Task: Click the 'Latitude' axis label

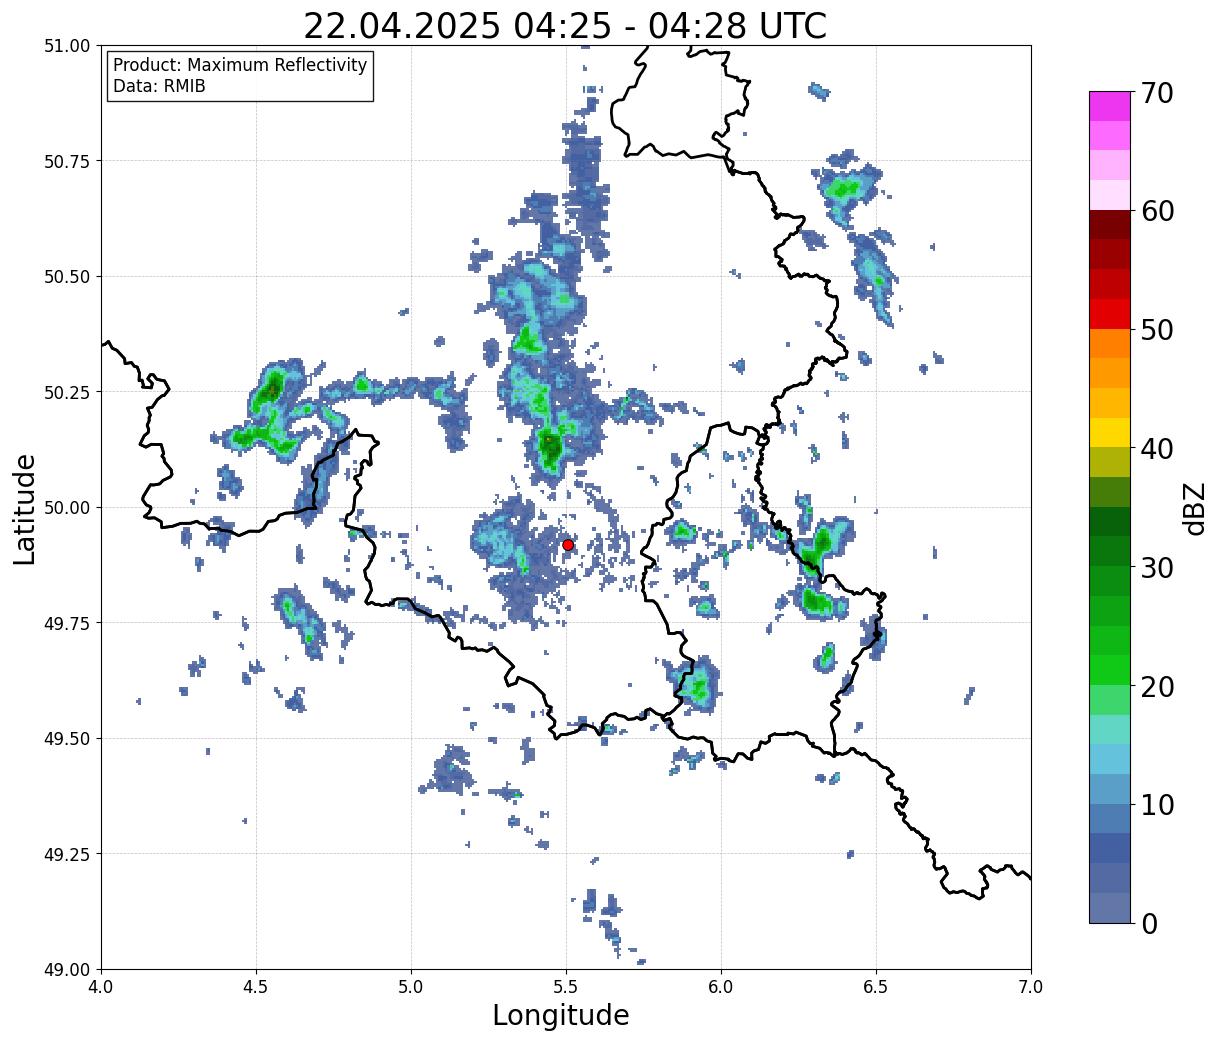Action: (x=25, y=508)
